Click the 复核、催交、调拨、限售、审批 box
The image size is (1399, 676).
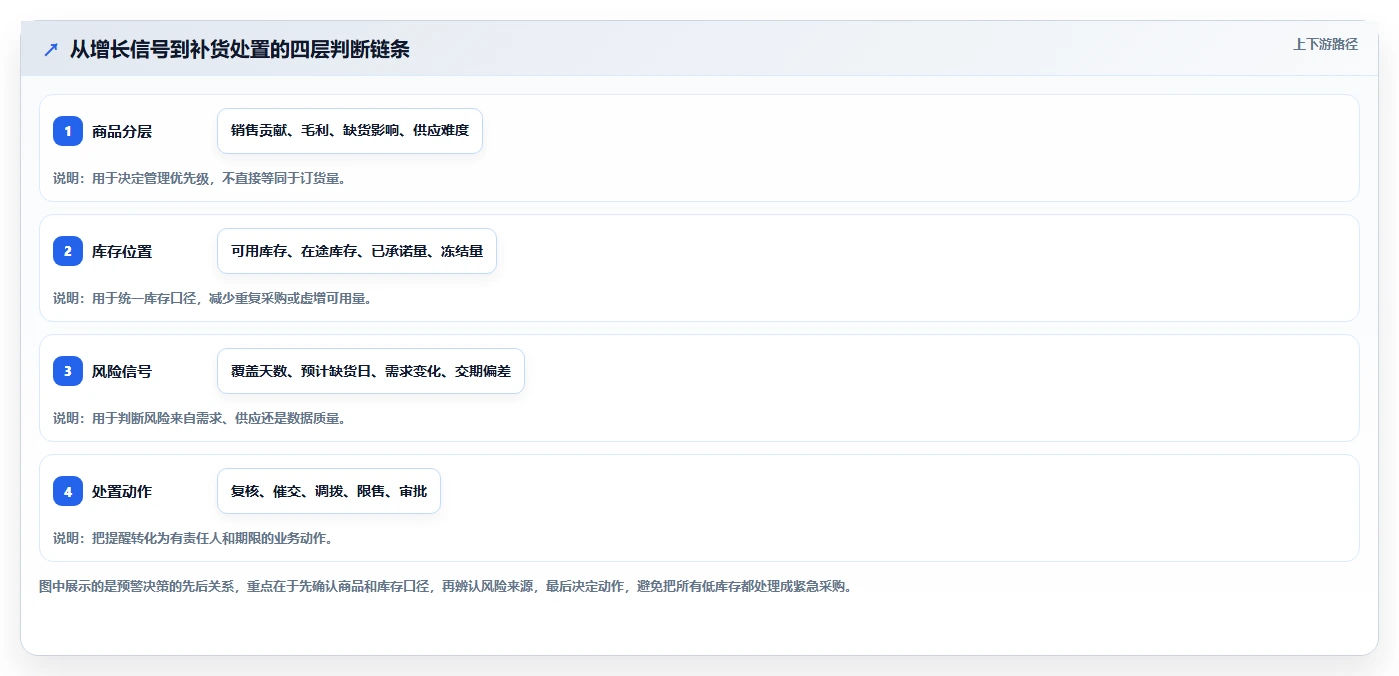coord(329,491)
